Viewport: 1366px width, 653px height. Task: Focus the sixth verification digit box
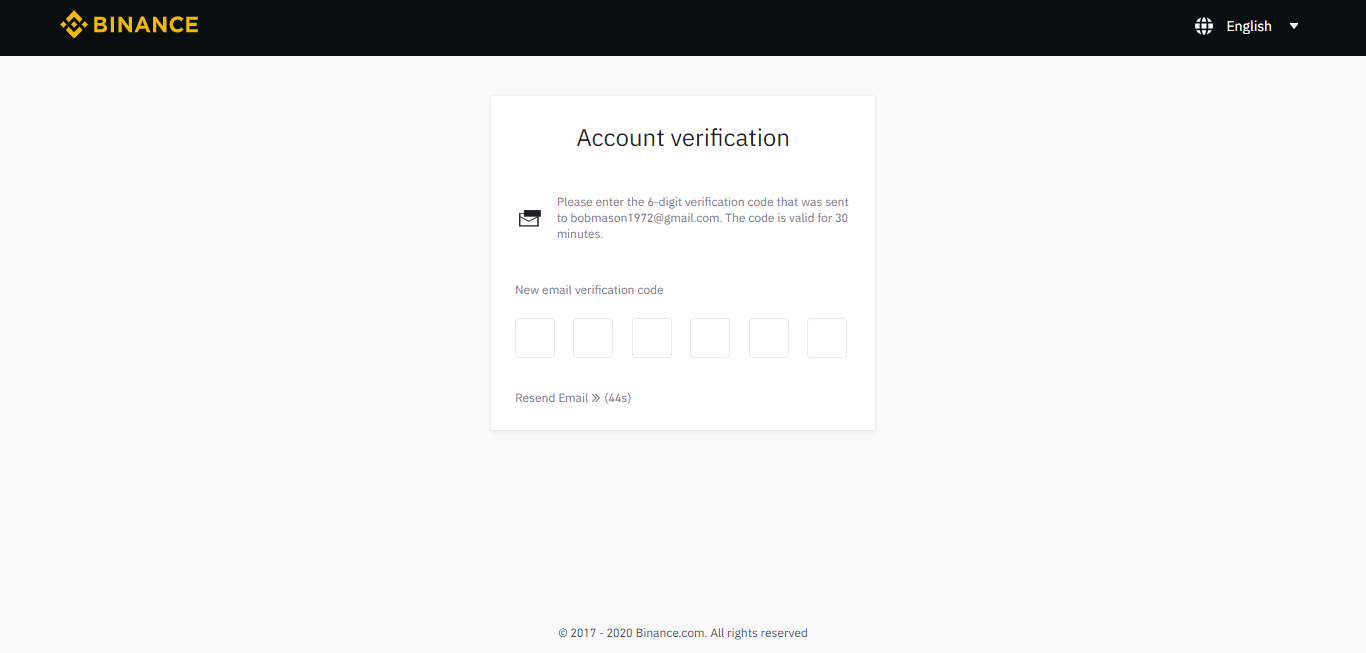[x=827, y=338]
